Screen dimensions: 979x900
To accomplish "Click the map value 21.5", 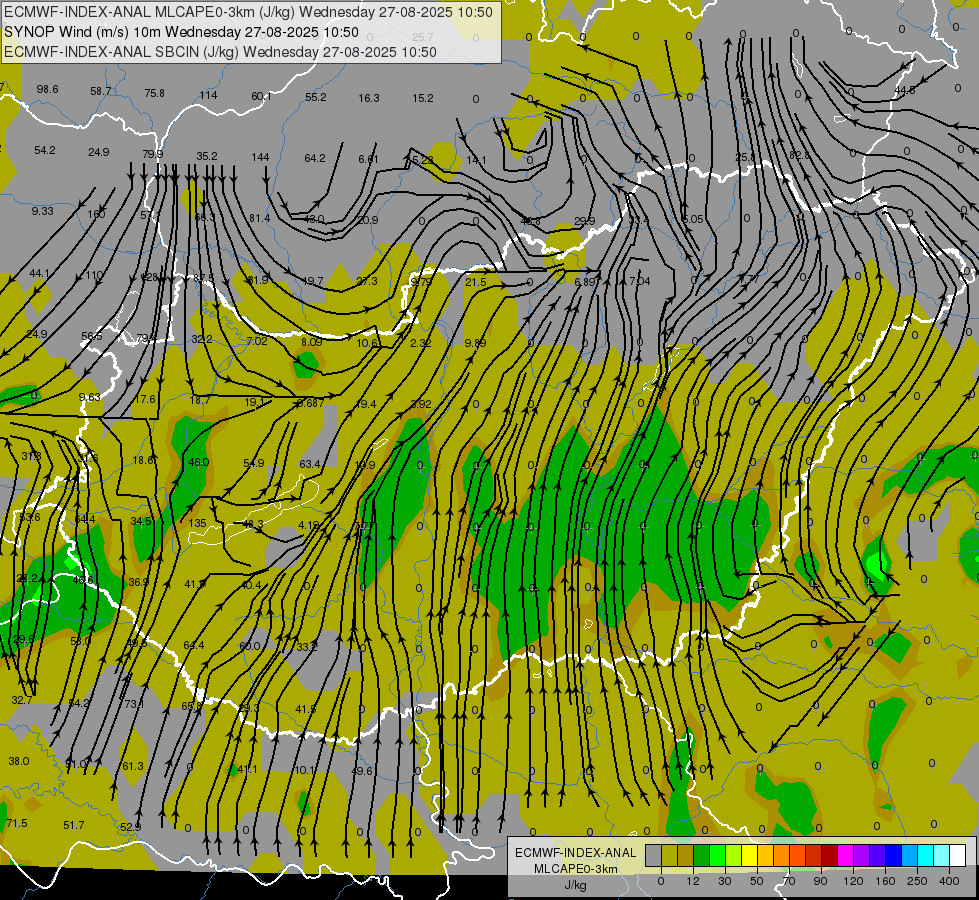I will (x=475, y=282).
